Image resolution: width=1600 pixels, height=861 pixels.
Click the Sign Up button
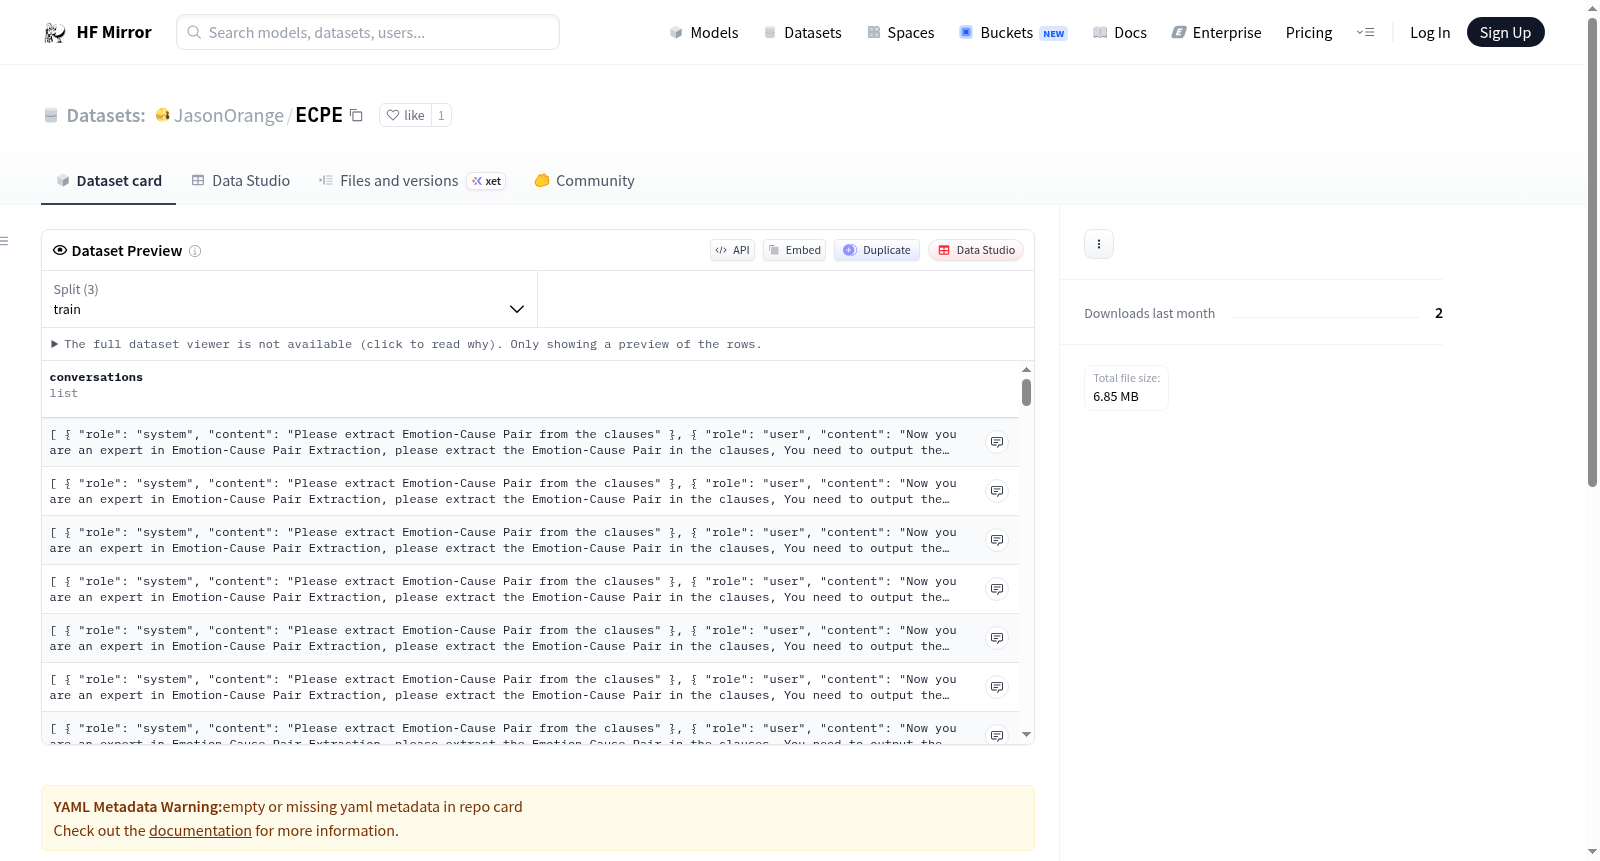[1506, 32]
